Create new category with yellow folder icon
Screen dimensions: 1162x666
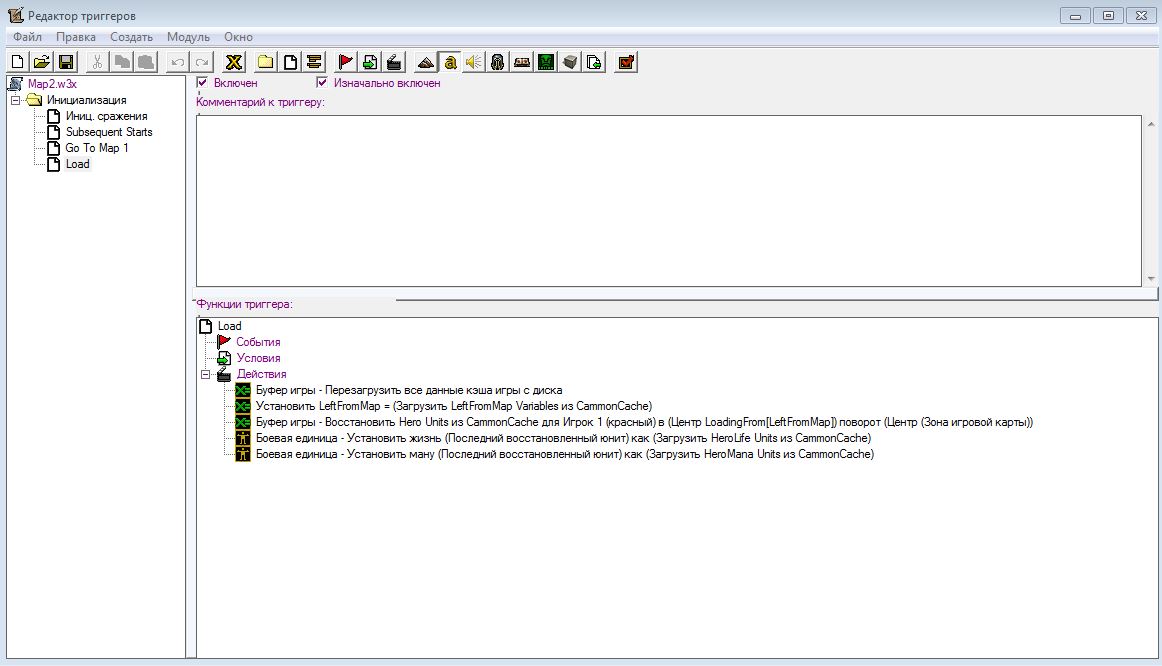point(265,62)
